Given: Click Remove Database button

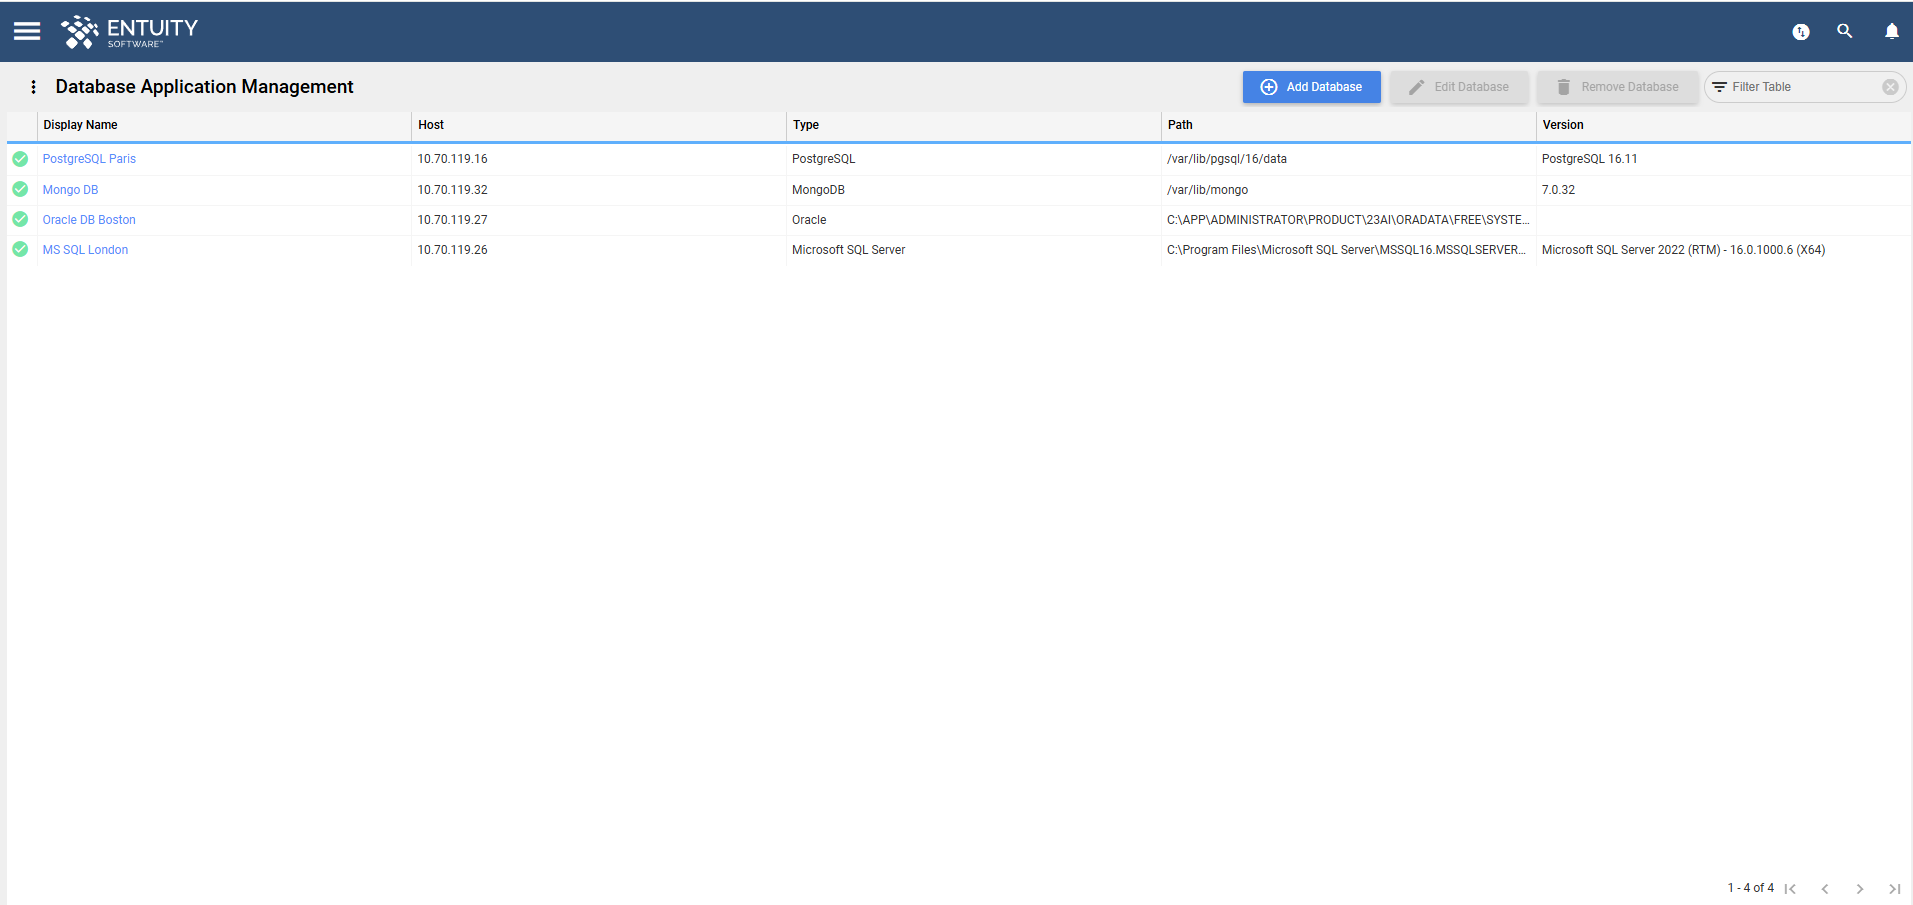Looking at the screenshot, I should point(1618,87).
